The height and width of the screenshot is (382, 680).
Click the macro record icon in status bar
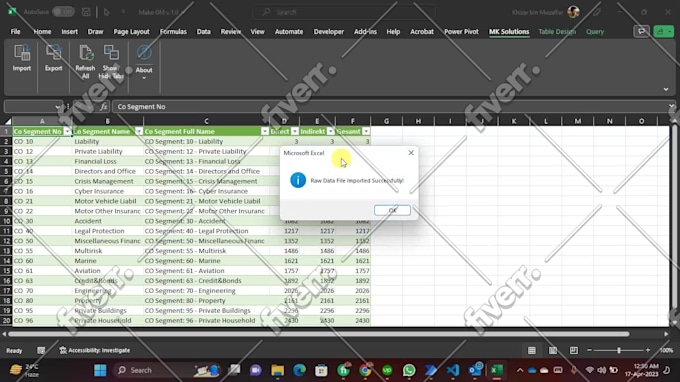pyautogui.click(x=41, y=350)
